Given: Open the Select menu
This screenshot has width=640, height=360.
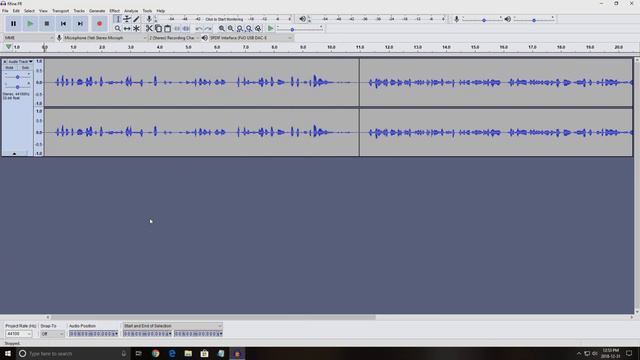Looking at the screenshot, I should point(29,11).
